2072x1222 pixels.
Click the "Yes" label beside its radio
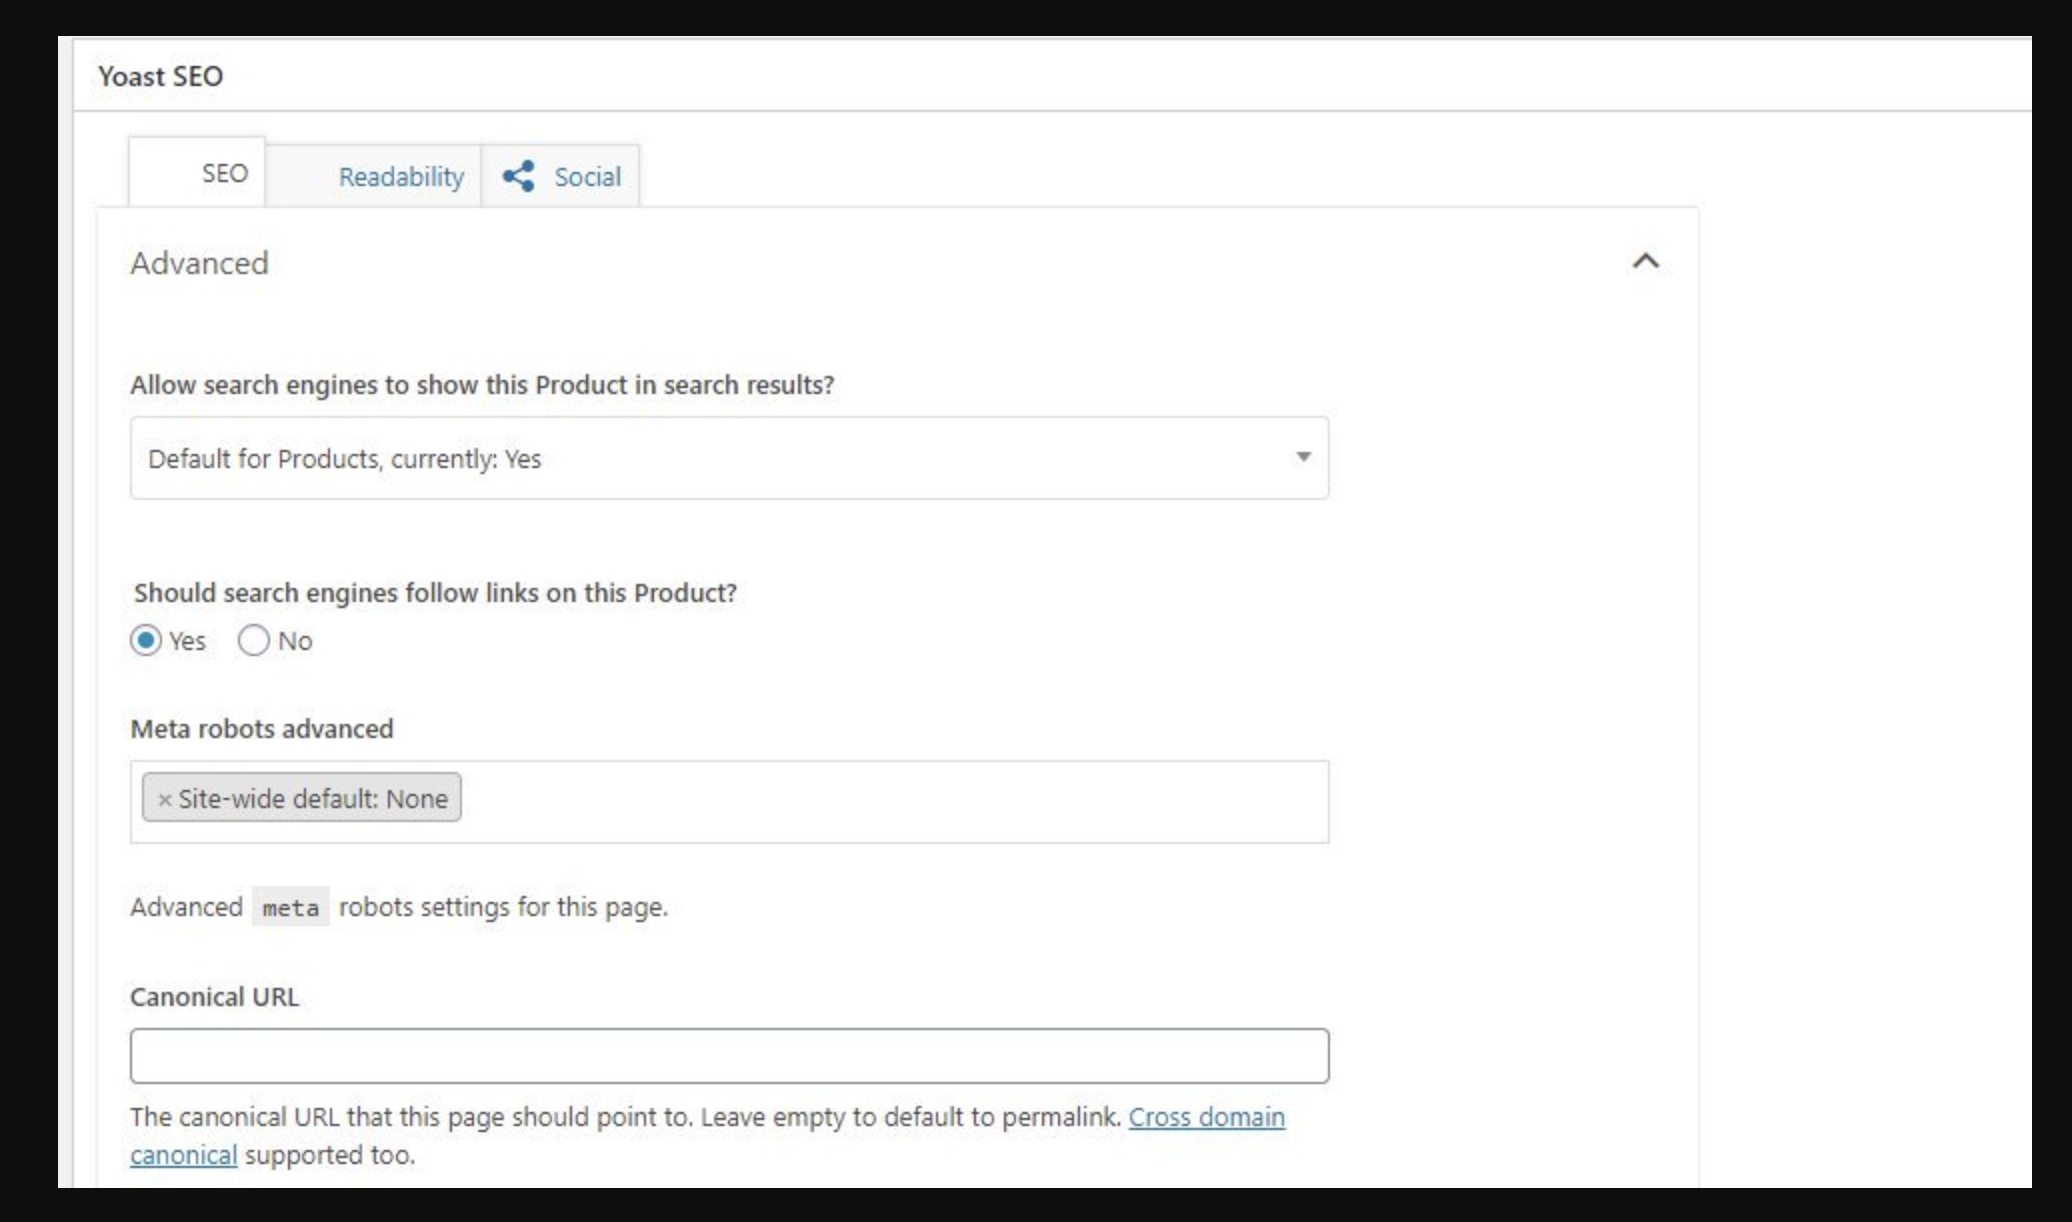(186, 641)
